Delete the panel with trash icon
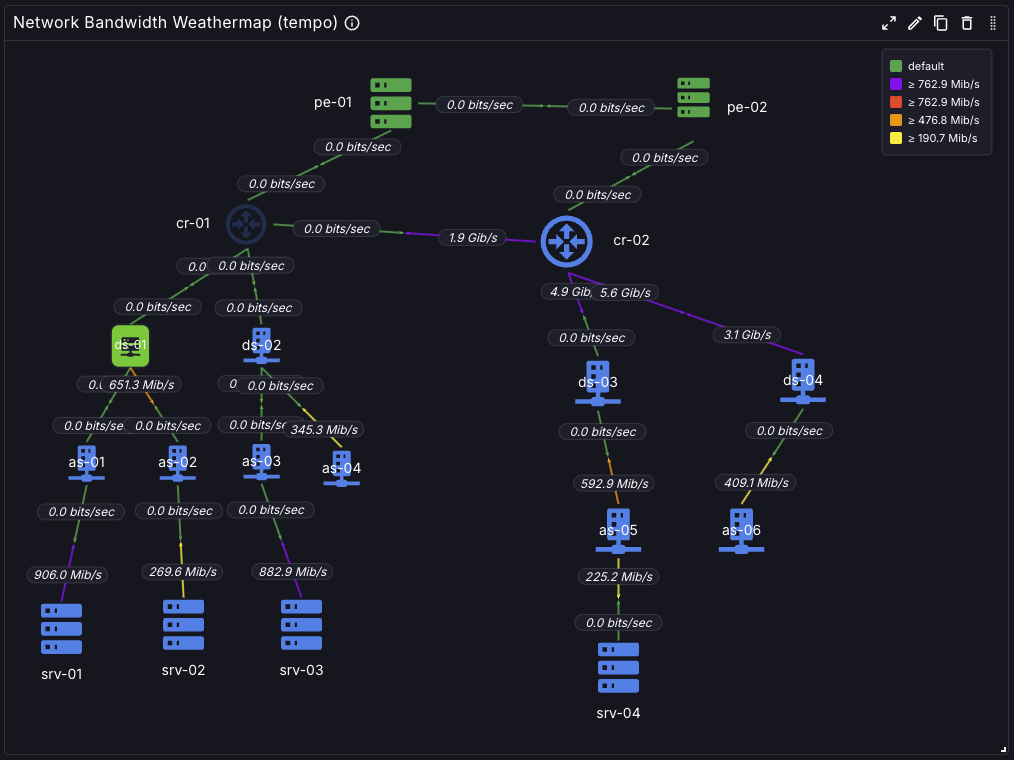The height and width of the screenshot is (760, 1014). [x=967, y=23]
